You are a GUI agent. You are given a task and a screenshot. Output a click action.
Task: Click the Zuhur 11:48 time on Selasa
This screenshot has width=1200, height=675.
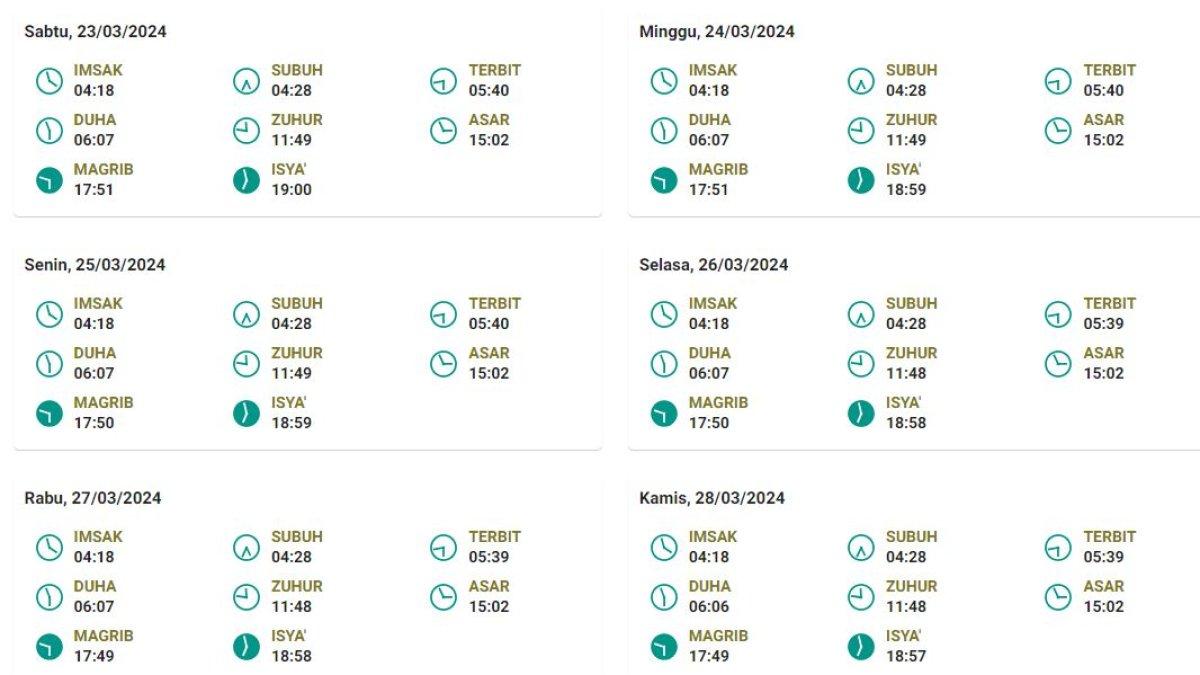(906, 373)
